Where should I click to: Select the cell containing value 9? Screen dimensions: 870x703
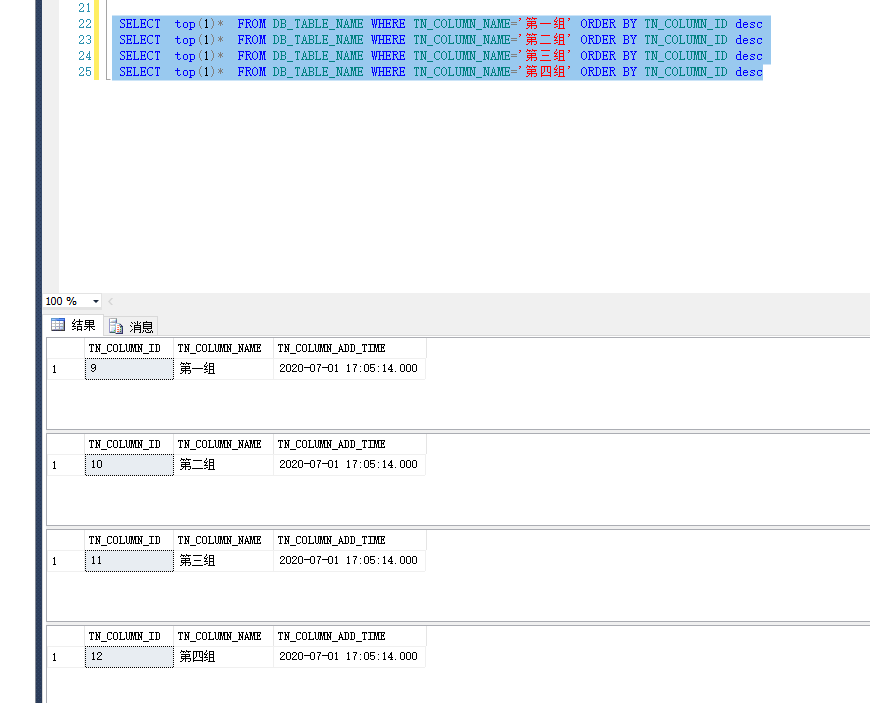pos(128,368)
